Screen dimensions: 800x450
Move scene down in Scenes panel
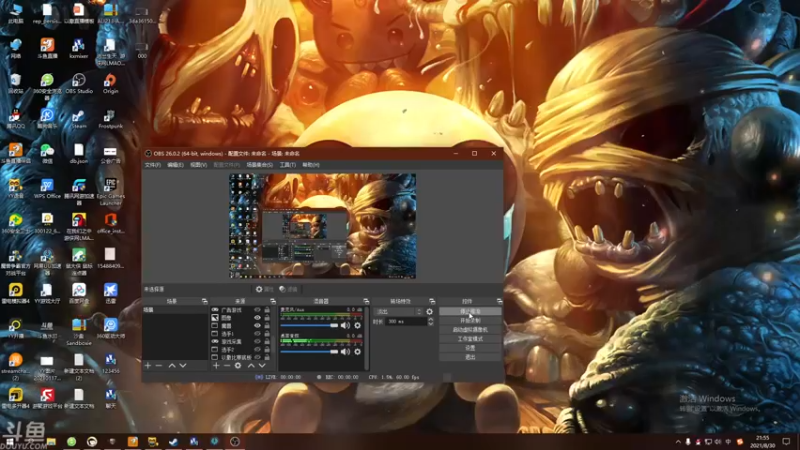click(183, 366)
